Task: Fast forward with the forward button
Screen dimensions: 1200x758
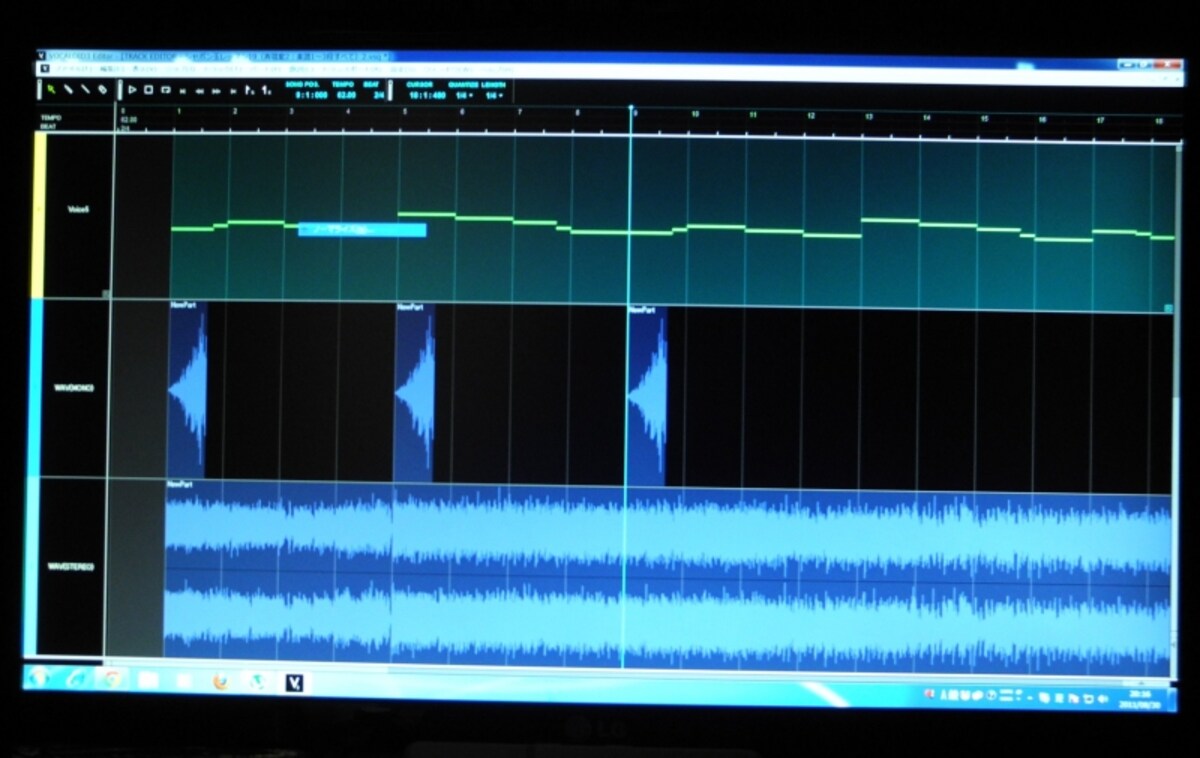Action: [215, 91]
